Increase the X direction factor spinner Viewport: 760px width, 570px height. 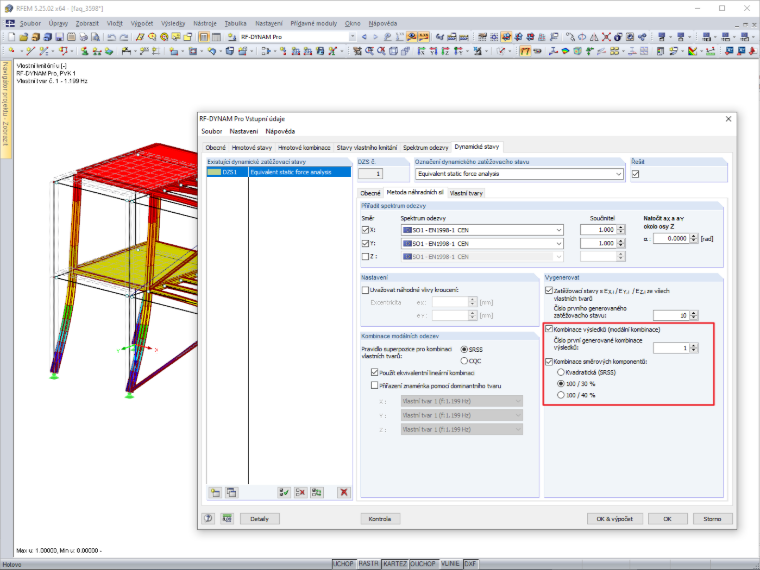coord(621,227)
